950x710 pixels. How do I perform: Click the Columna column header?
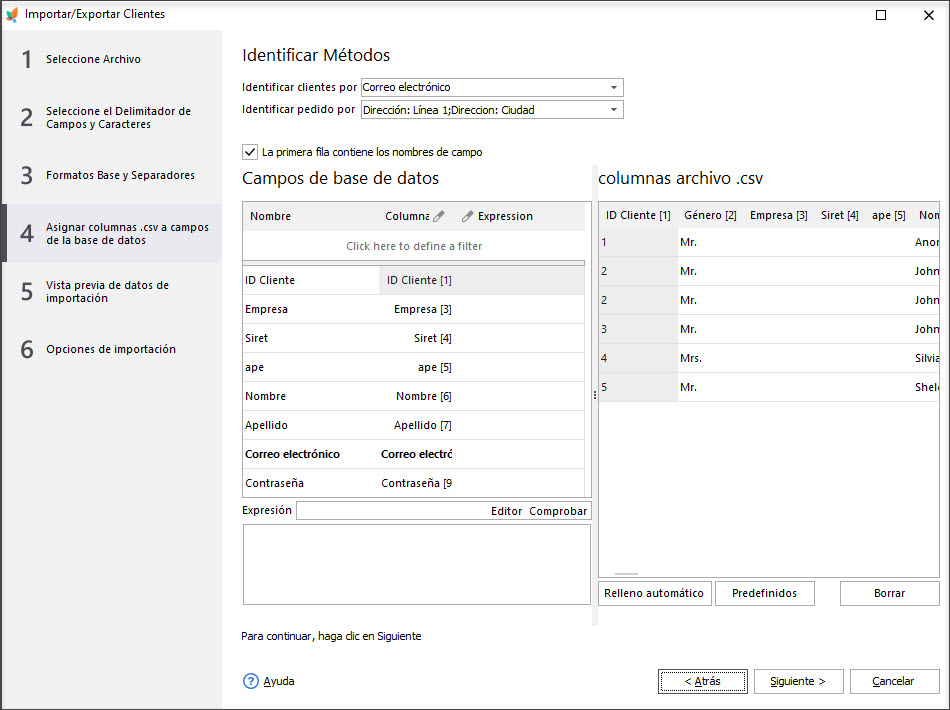point(407,216)
